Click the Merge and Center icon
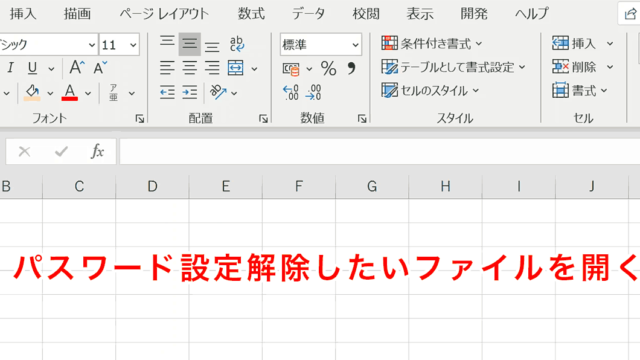 (236, 68)
